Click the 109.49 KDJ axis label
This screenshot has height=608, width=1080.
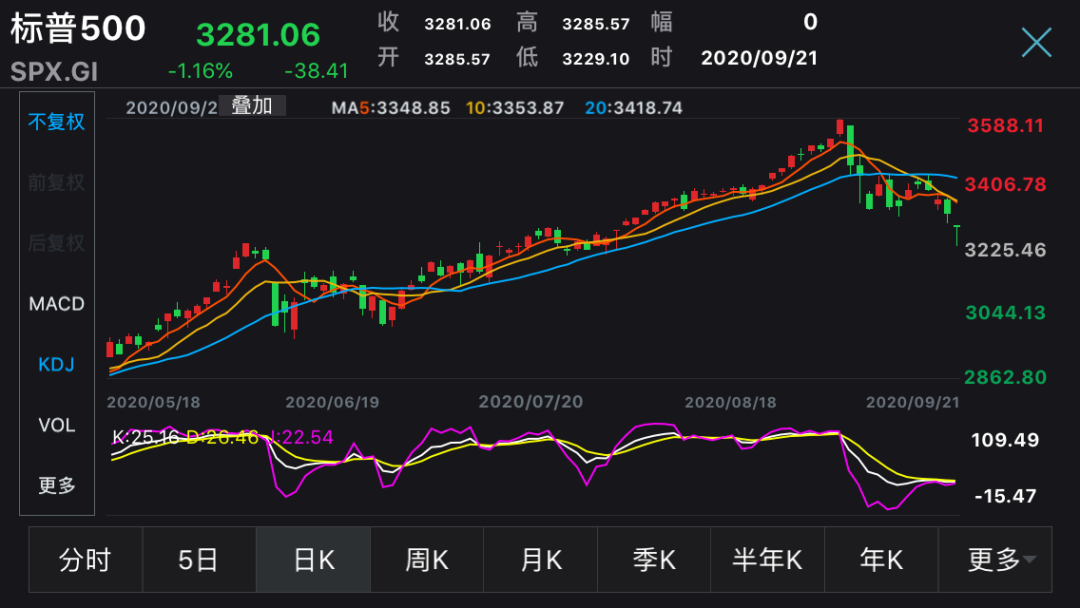click(1005, 440)
